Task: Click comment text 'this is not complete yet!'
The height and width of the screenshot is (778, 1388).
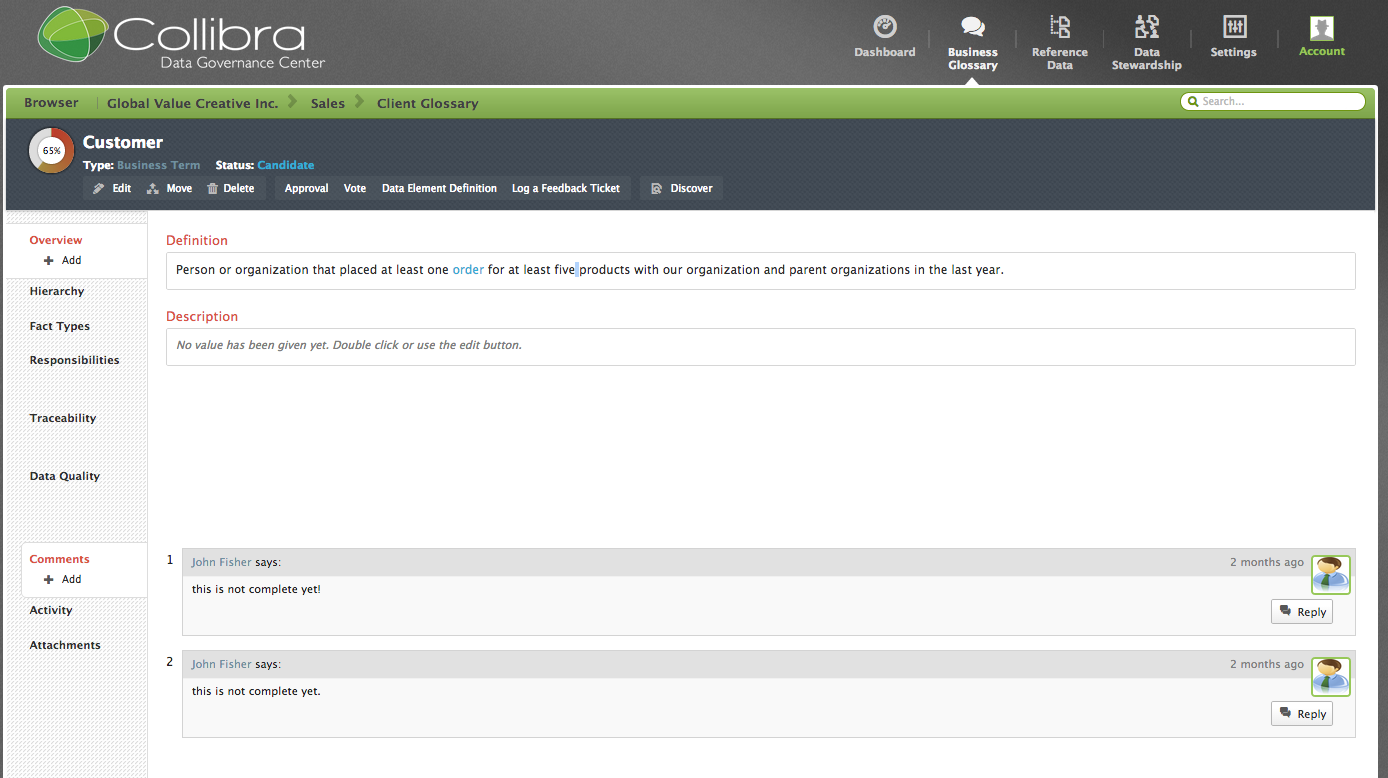Action: point(256,590)
